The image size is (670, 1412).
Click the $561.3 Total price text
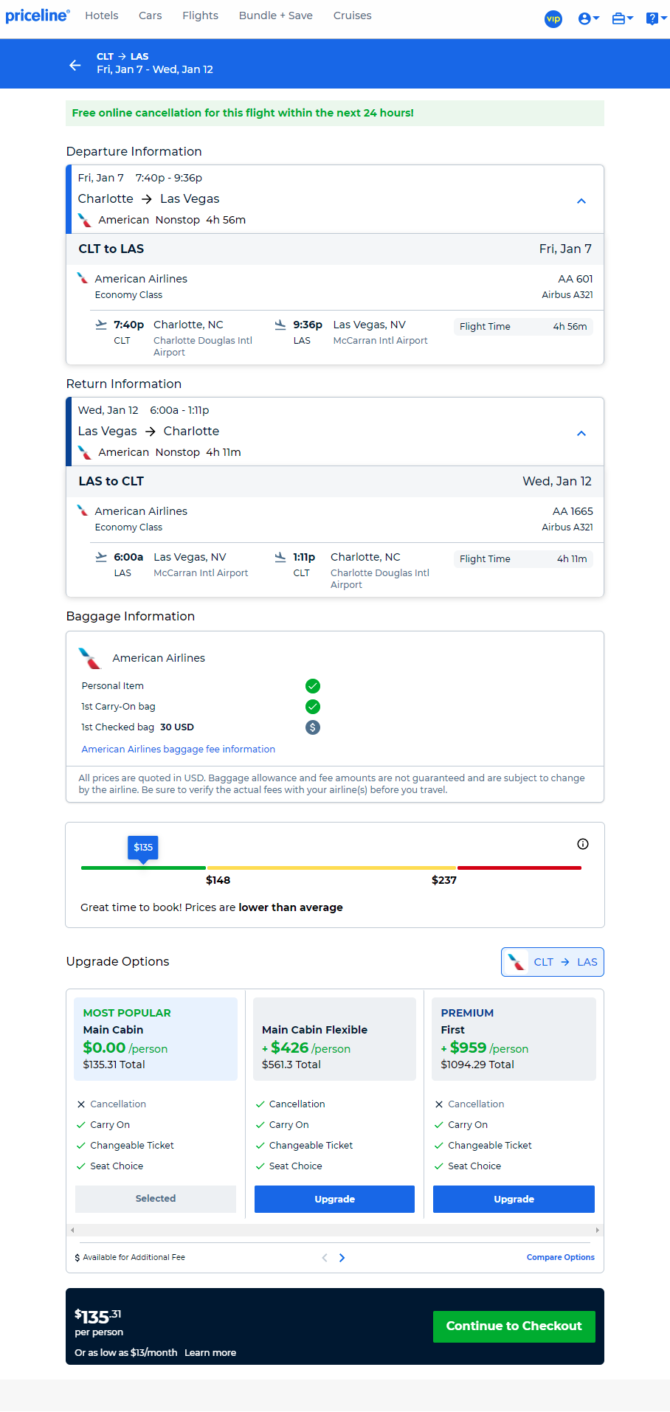click(291, 1065)
